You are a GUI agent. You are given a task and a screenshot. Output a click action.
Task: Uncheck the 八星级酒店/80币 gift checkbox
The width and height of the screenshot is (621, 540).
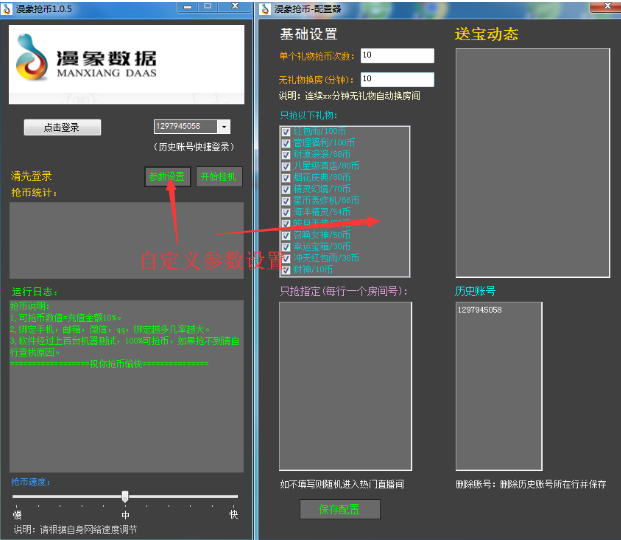(x=286, y=166)
